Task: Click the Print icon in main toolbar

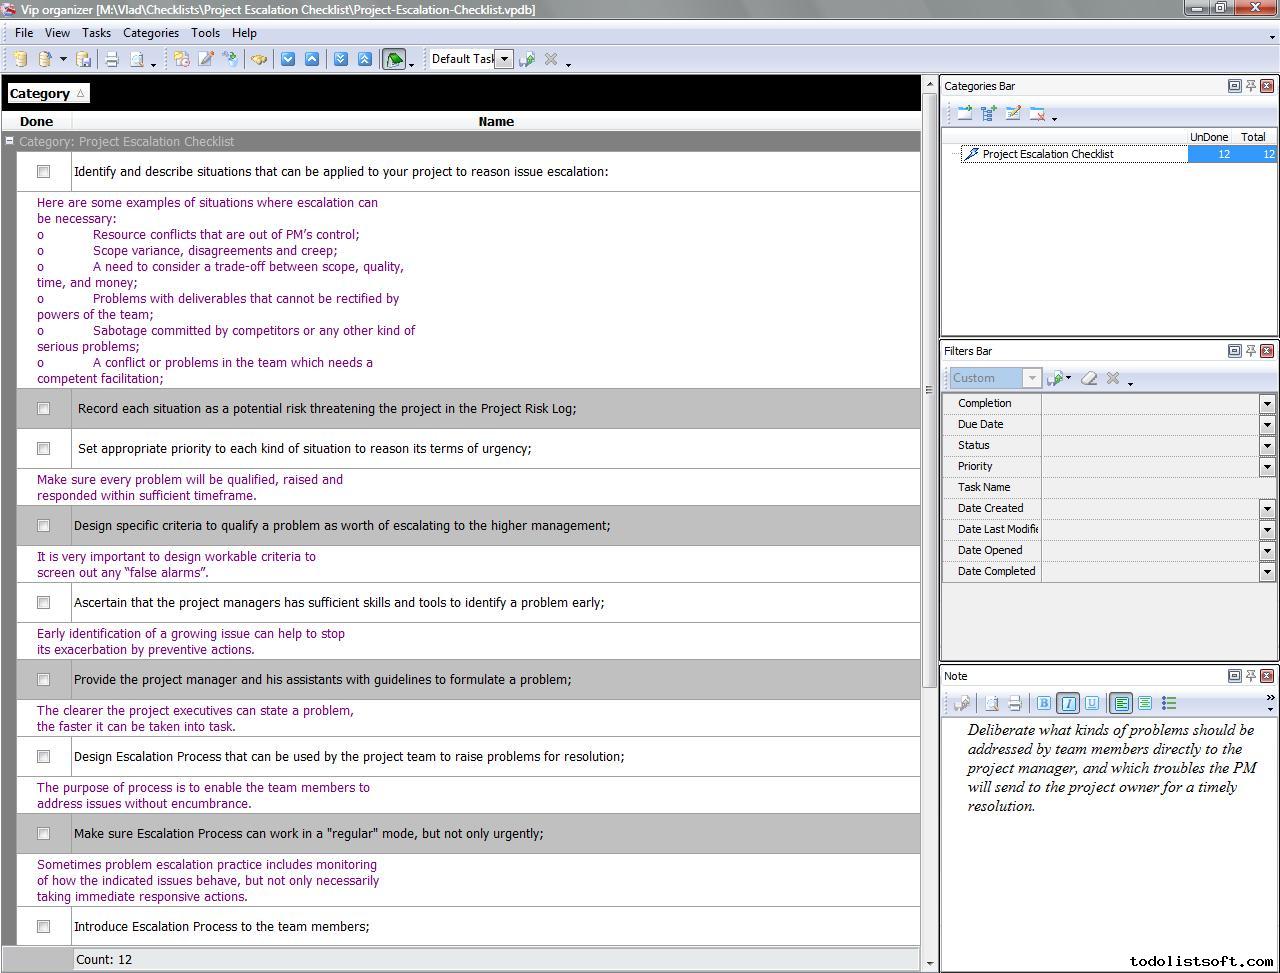Action: 112,59
